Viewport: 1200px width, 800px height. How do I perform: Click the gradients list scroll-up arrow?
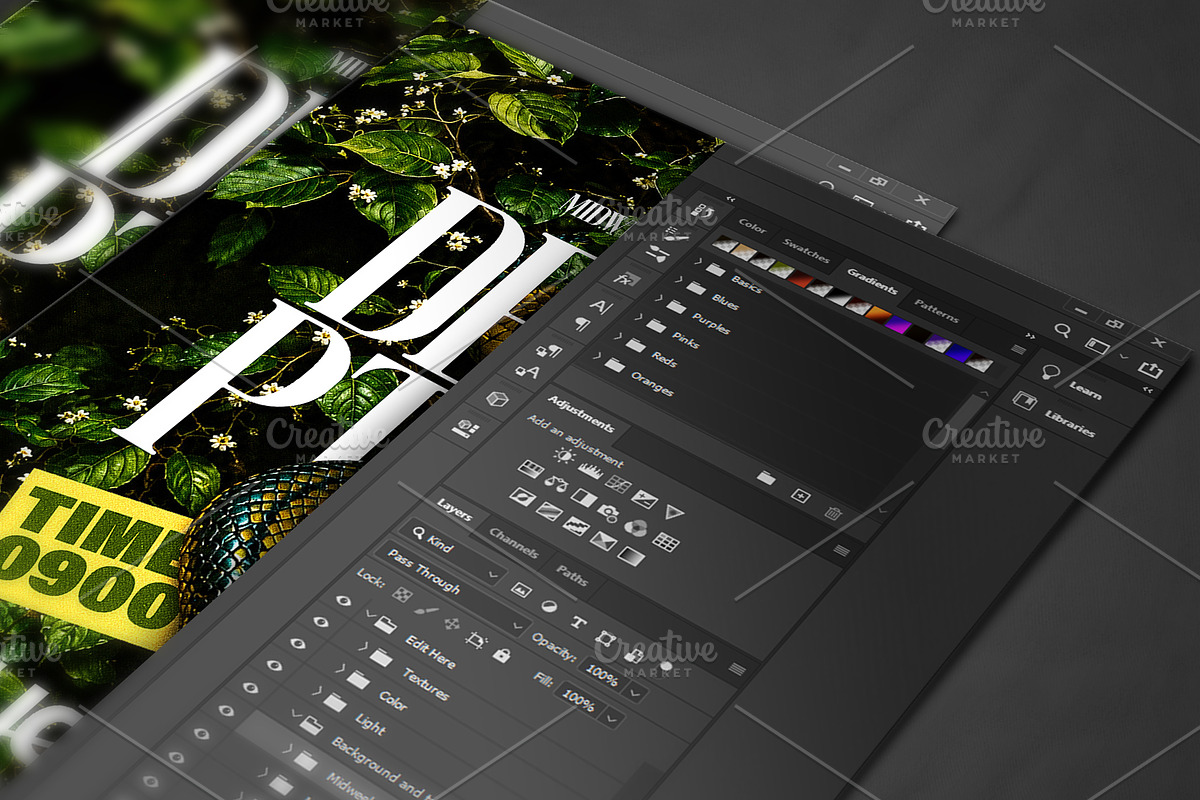point(983,393)
